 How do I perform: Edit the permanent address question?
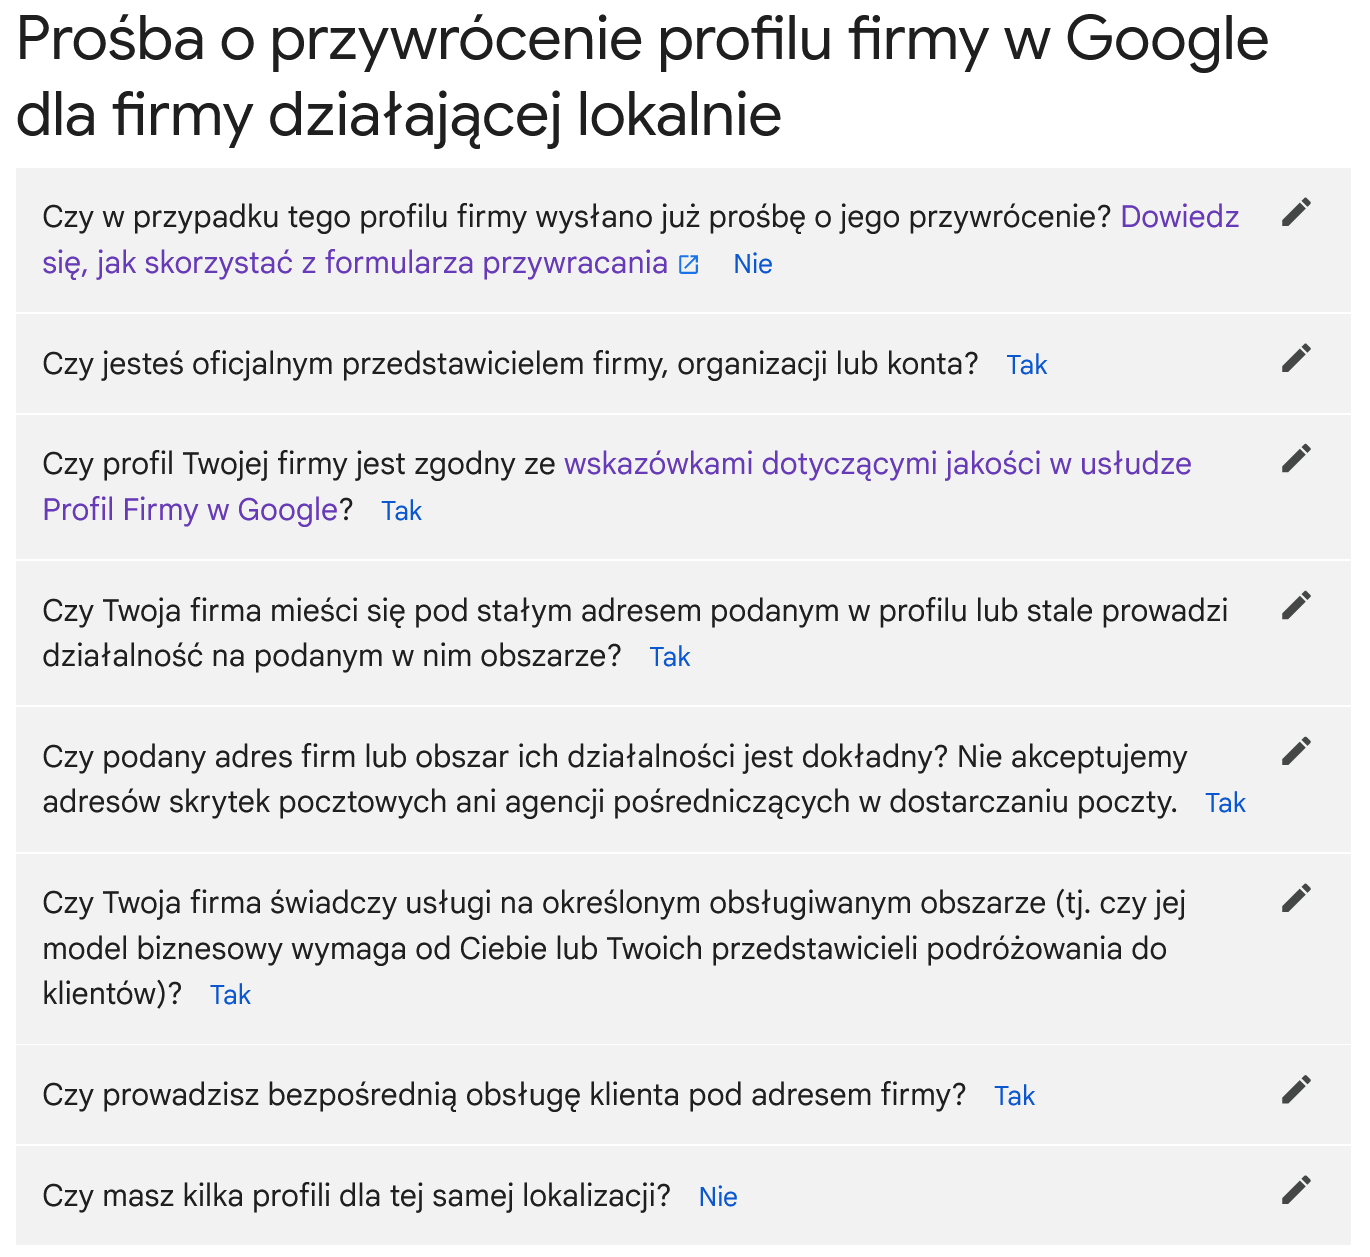[1297, 604]
